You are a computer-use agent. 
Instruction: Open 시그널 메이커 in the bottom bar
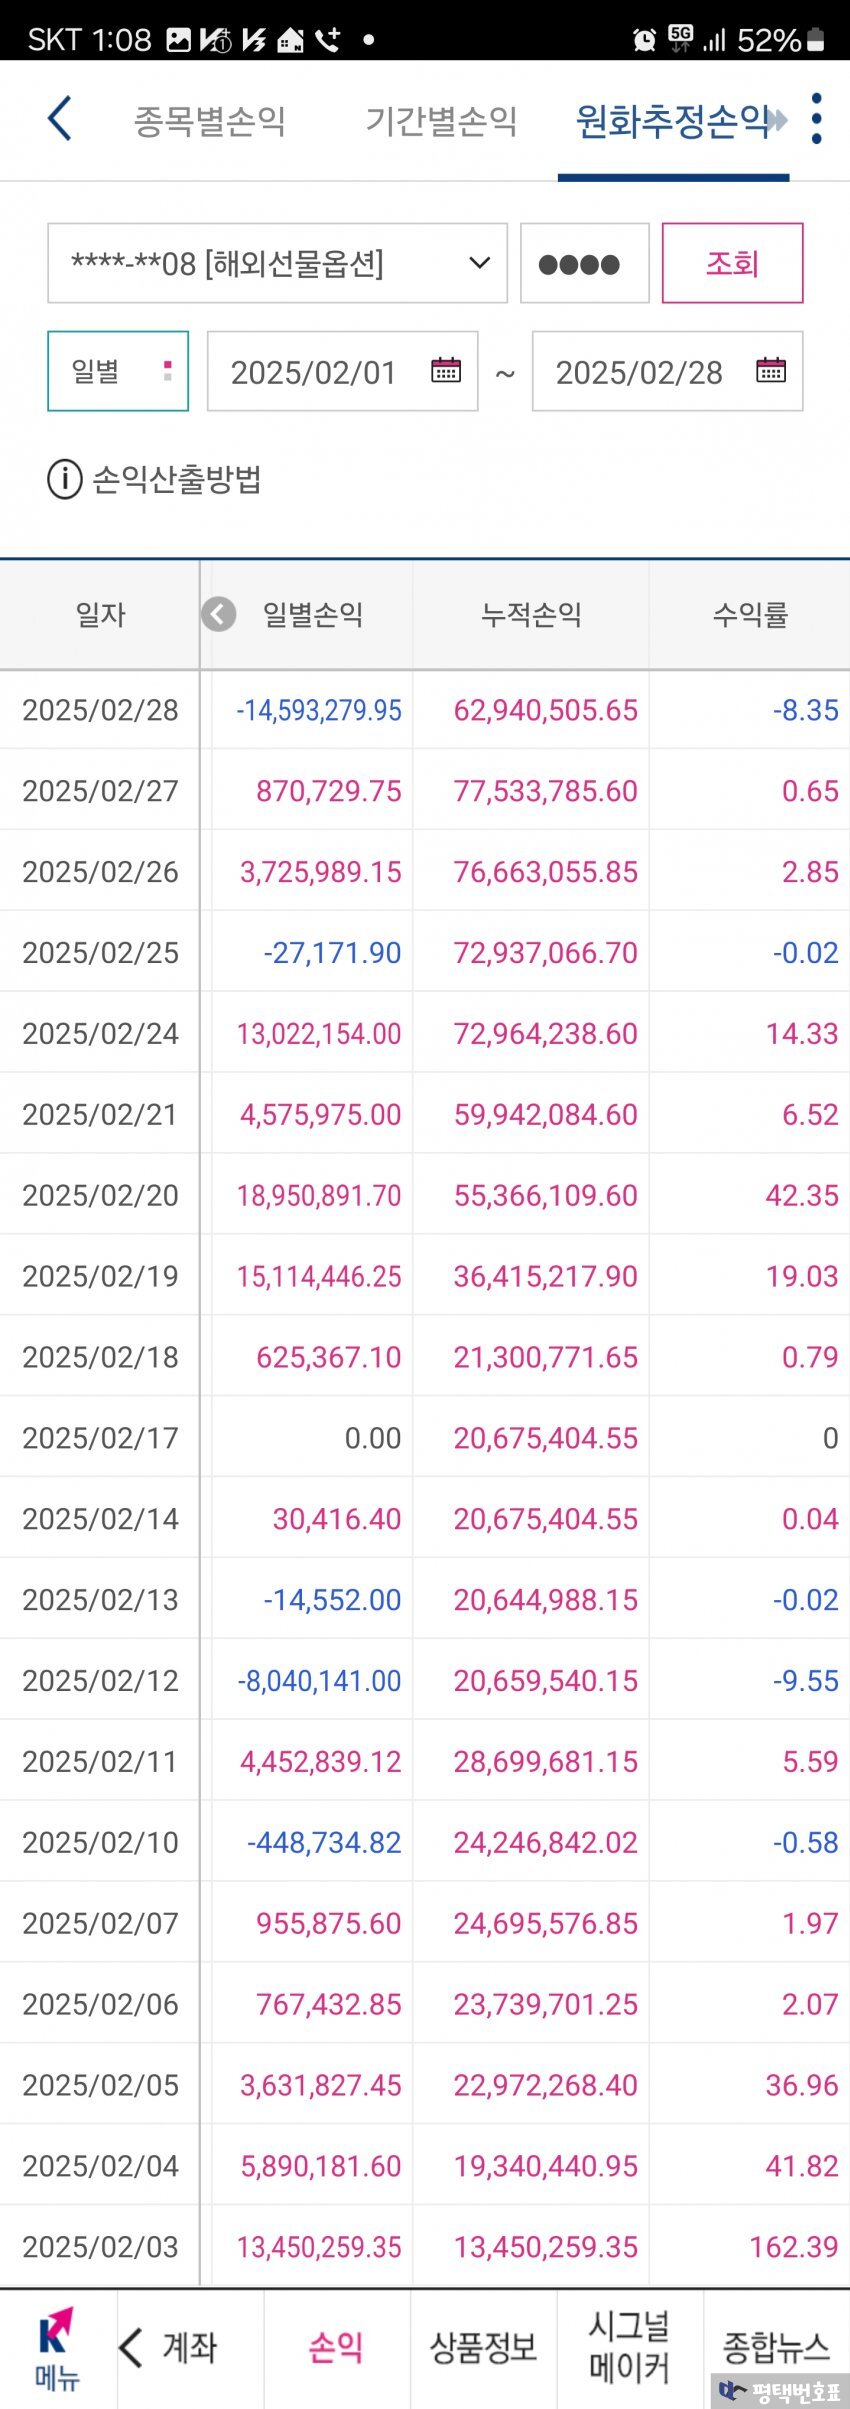[x=630, y=2346]
